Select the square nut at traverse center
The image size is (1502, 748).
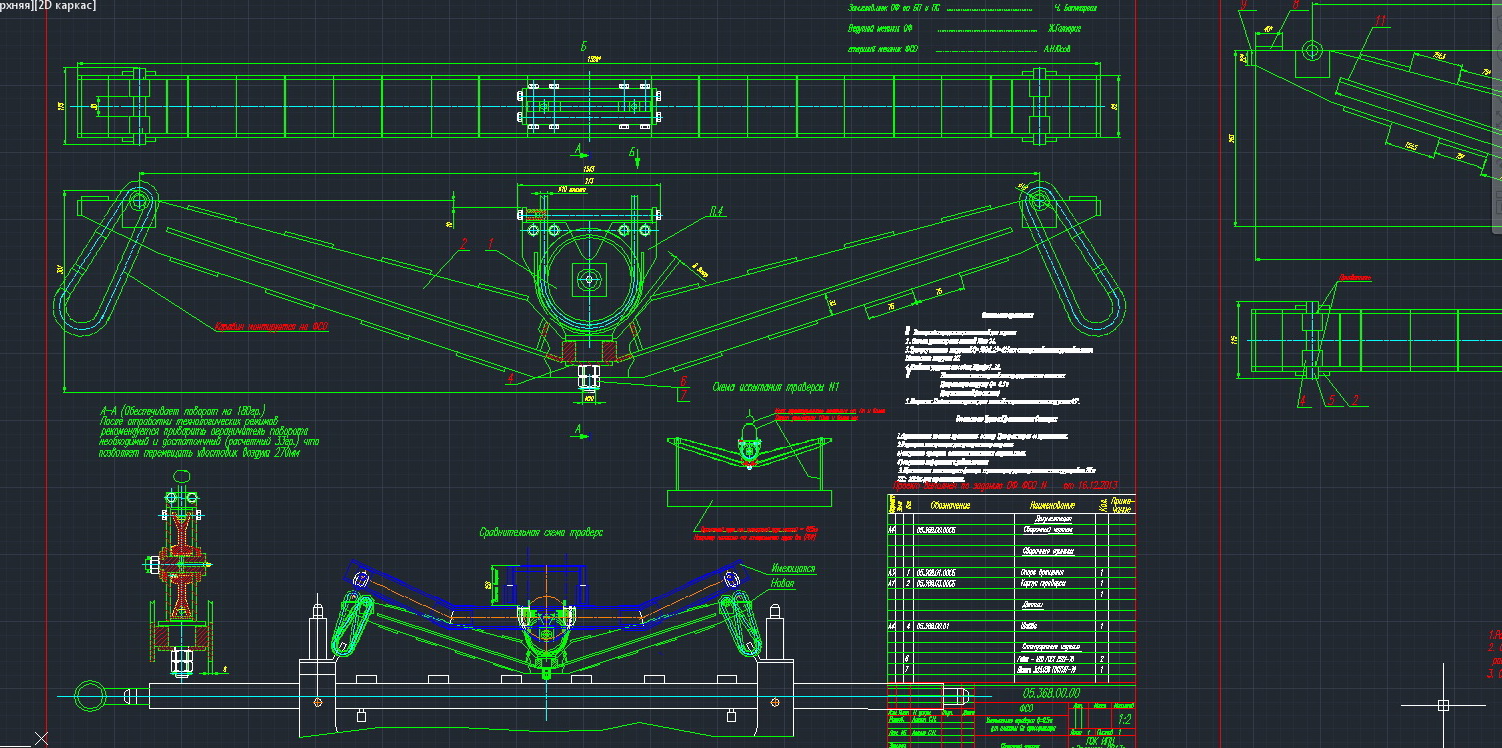coord(589,279)
